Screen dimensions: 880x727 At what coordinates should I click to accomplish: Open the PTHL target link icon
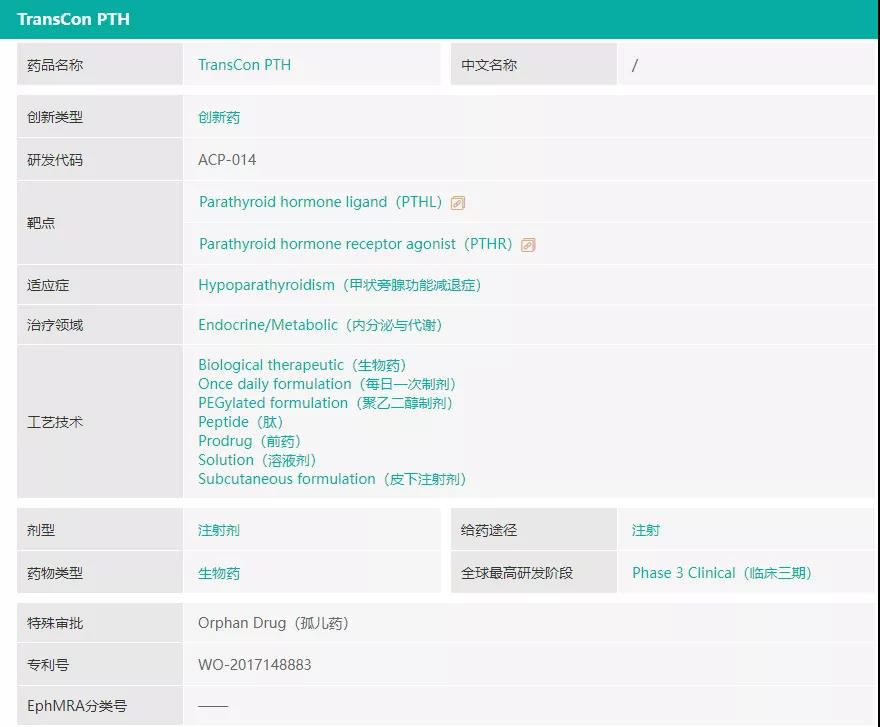[x=458, y=203]
